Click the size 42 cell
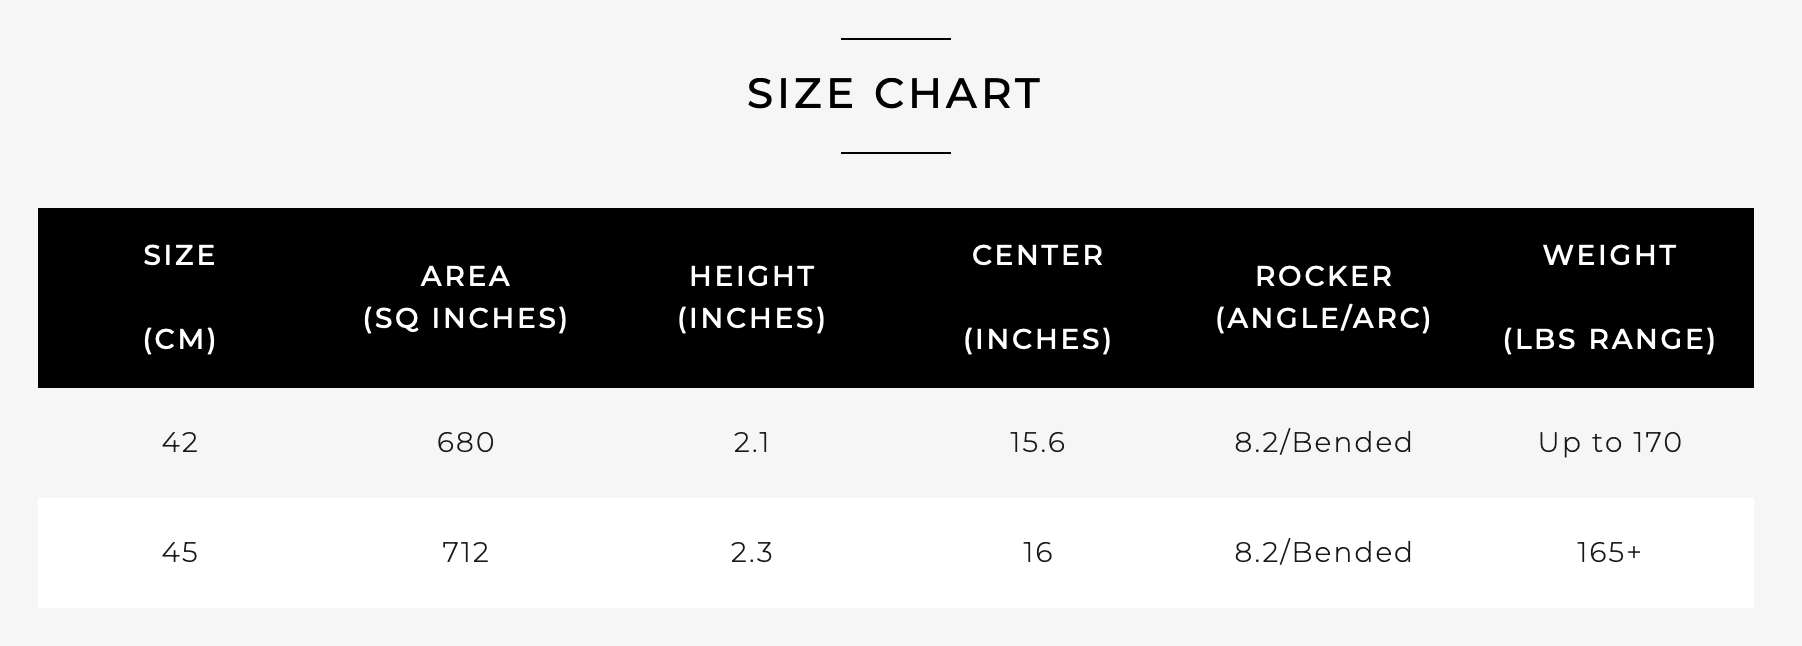The width and height of the screenshot is (1802, 646). pyautogui.click(x=180, y=442)
